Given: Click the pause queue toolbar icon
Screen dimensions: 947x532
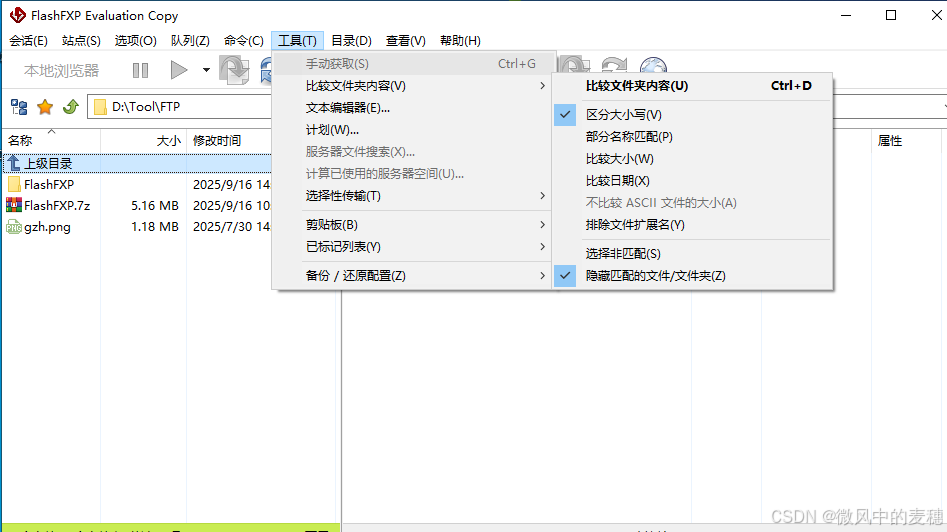Looking at the screenshot, I should 140,71.
